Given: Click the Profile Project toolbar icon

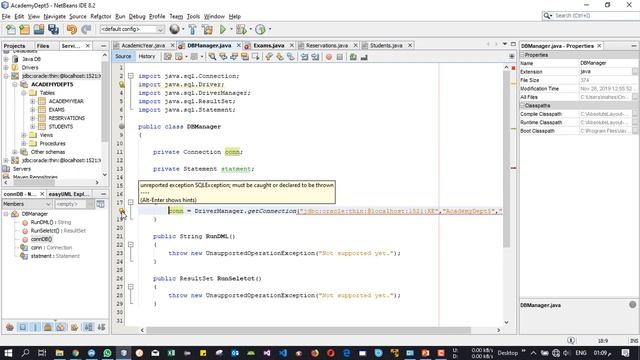Looking at the screenshot, I should pyautogui.click(x=260, y=29).
